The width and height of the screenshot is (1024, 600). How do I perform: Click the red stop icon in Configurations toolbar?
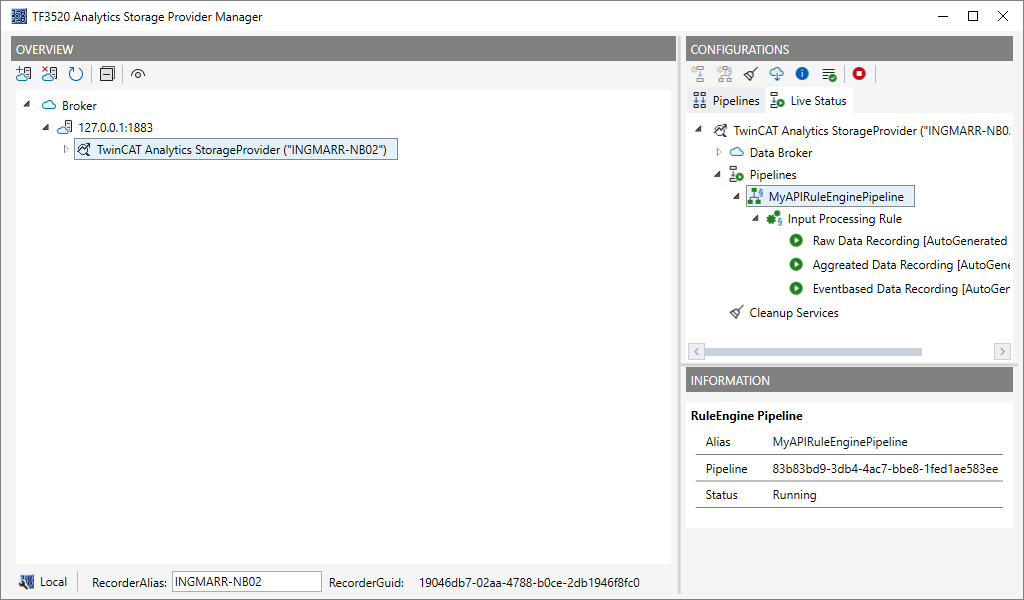[x=859, y=74]
